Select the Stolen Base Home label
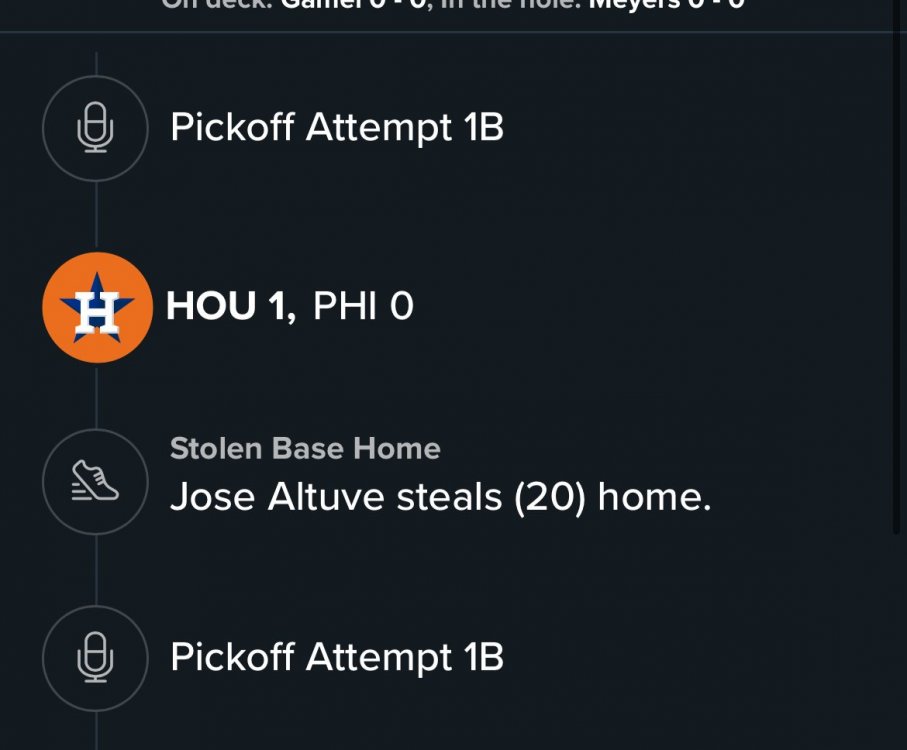Screen dimensions: 907x750 [305, 448]
